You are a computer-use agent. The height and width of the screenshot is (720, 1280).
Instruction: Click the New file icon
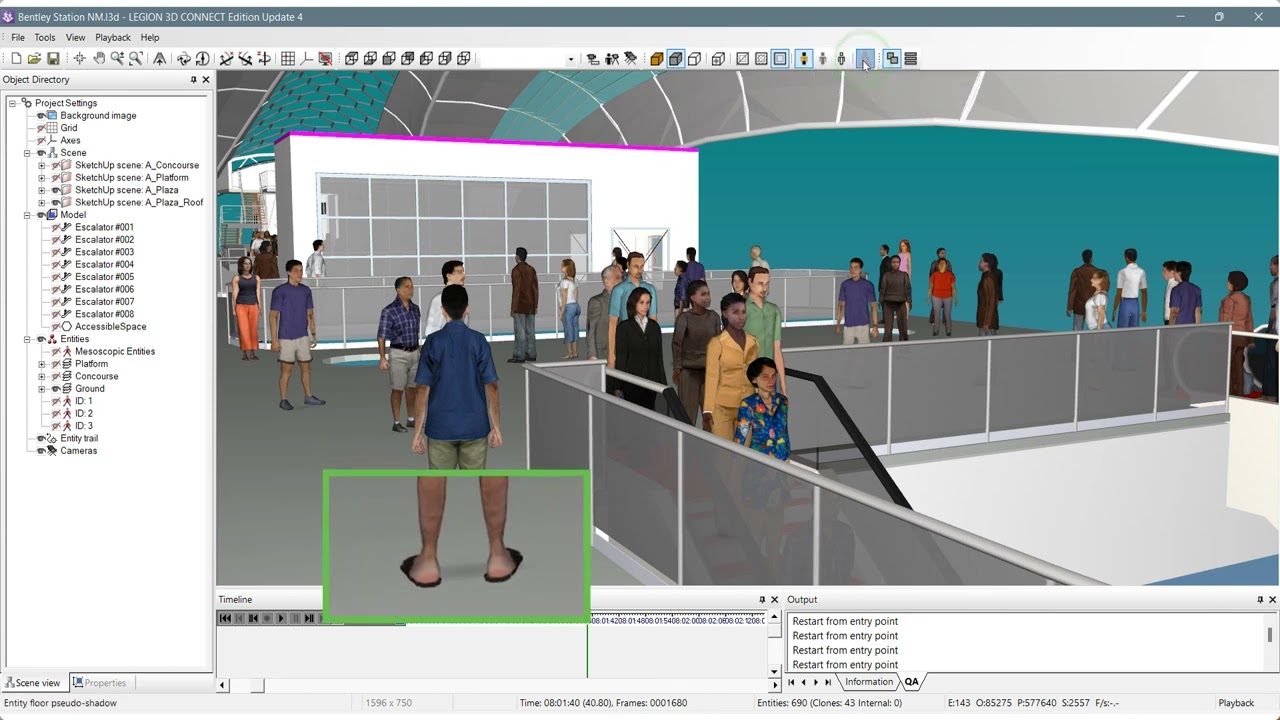16,59
